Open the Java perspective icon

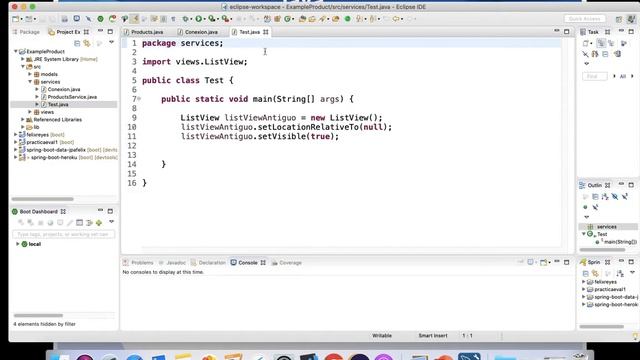tap(619, 19)
